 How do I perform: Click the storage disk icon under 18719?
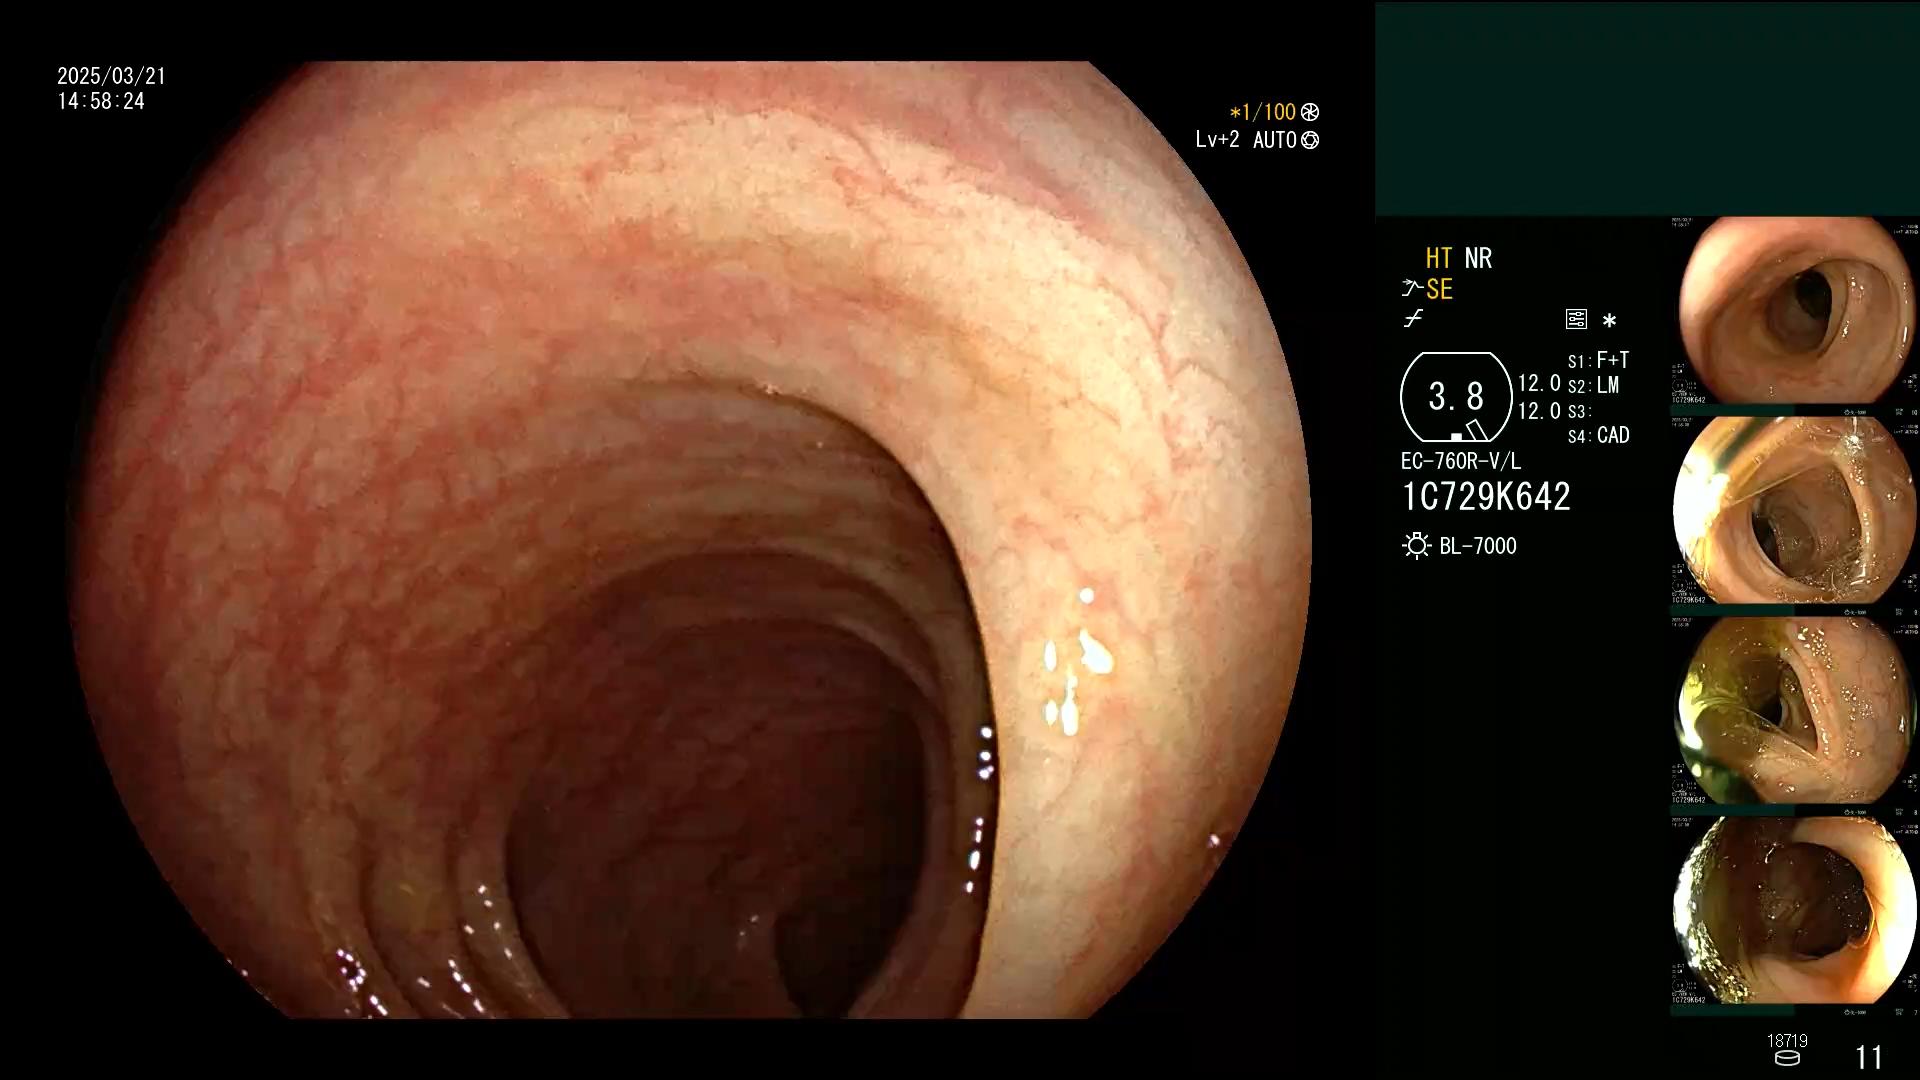pyautogui.click(x=1787, y=1059)
